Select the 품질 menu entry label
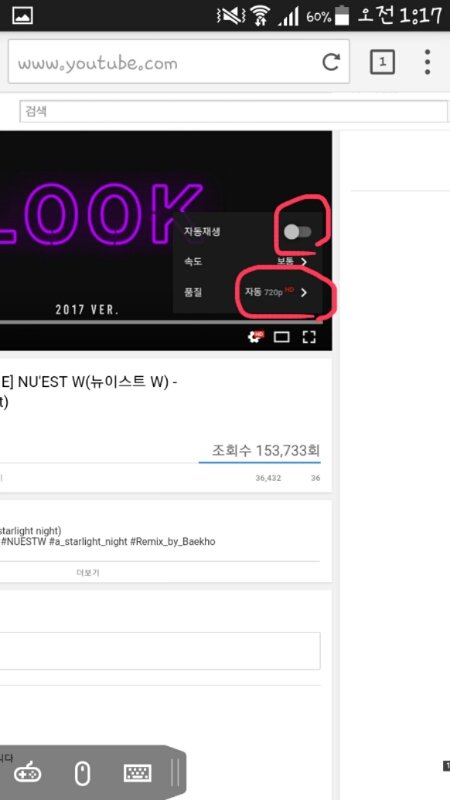Viewport: 450px width, 800px height. (x=193, y=292)
